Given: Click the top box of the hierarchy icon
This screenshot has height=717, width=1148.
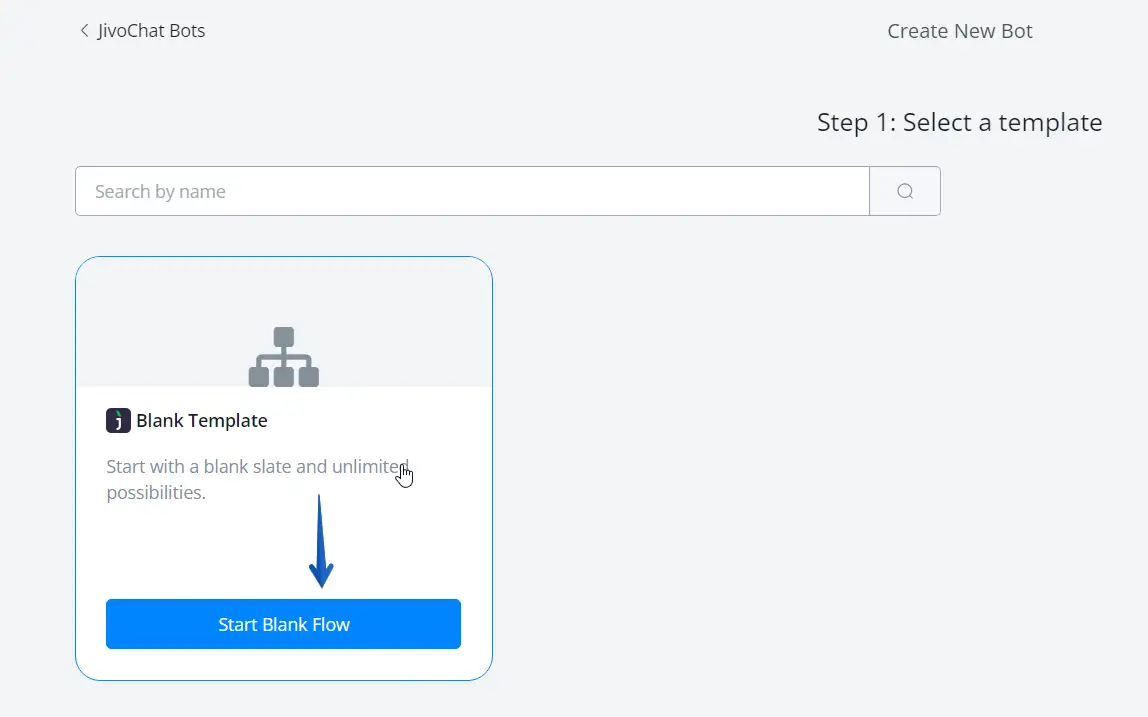Looking at the screenshot, I should click(284, 337).
